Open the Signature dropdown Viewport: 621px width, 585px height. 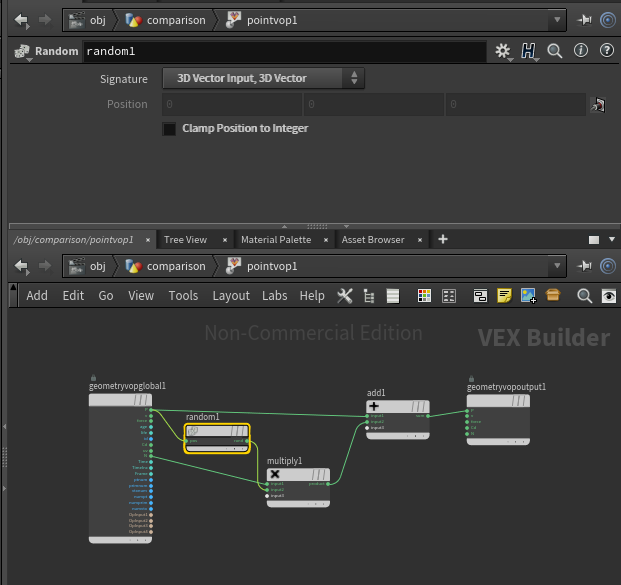[x=263, y=78]
